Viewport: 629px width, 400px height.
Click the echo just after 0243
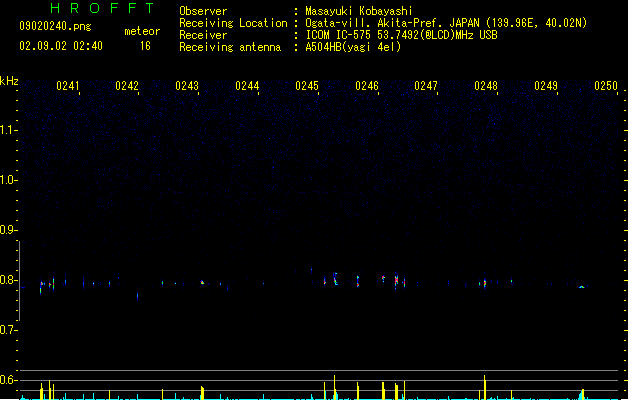(202, 282)
